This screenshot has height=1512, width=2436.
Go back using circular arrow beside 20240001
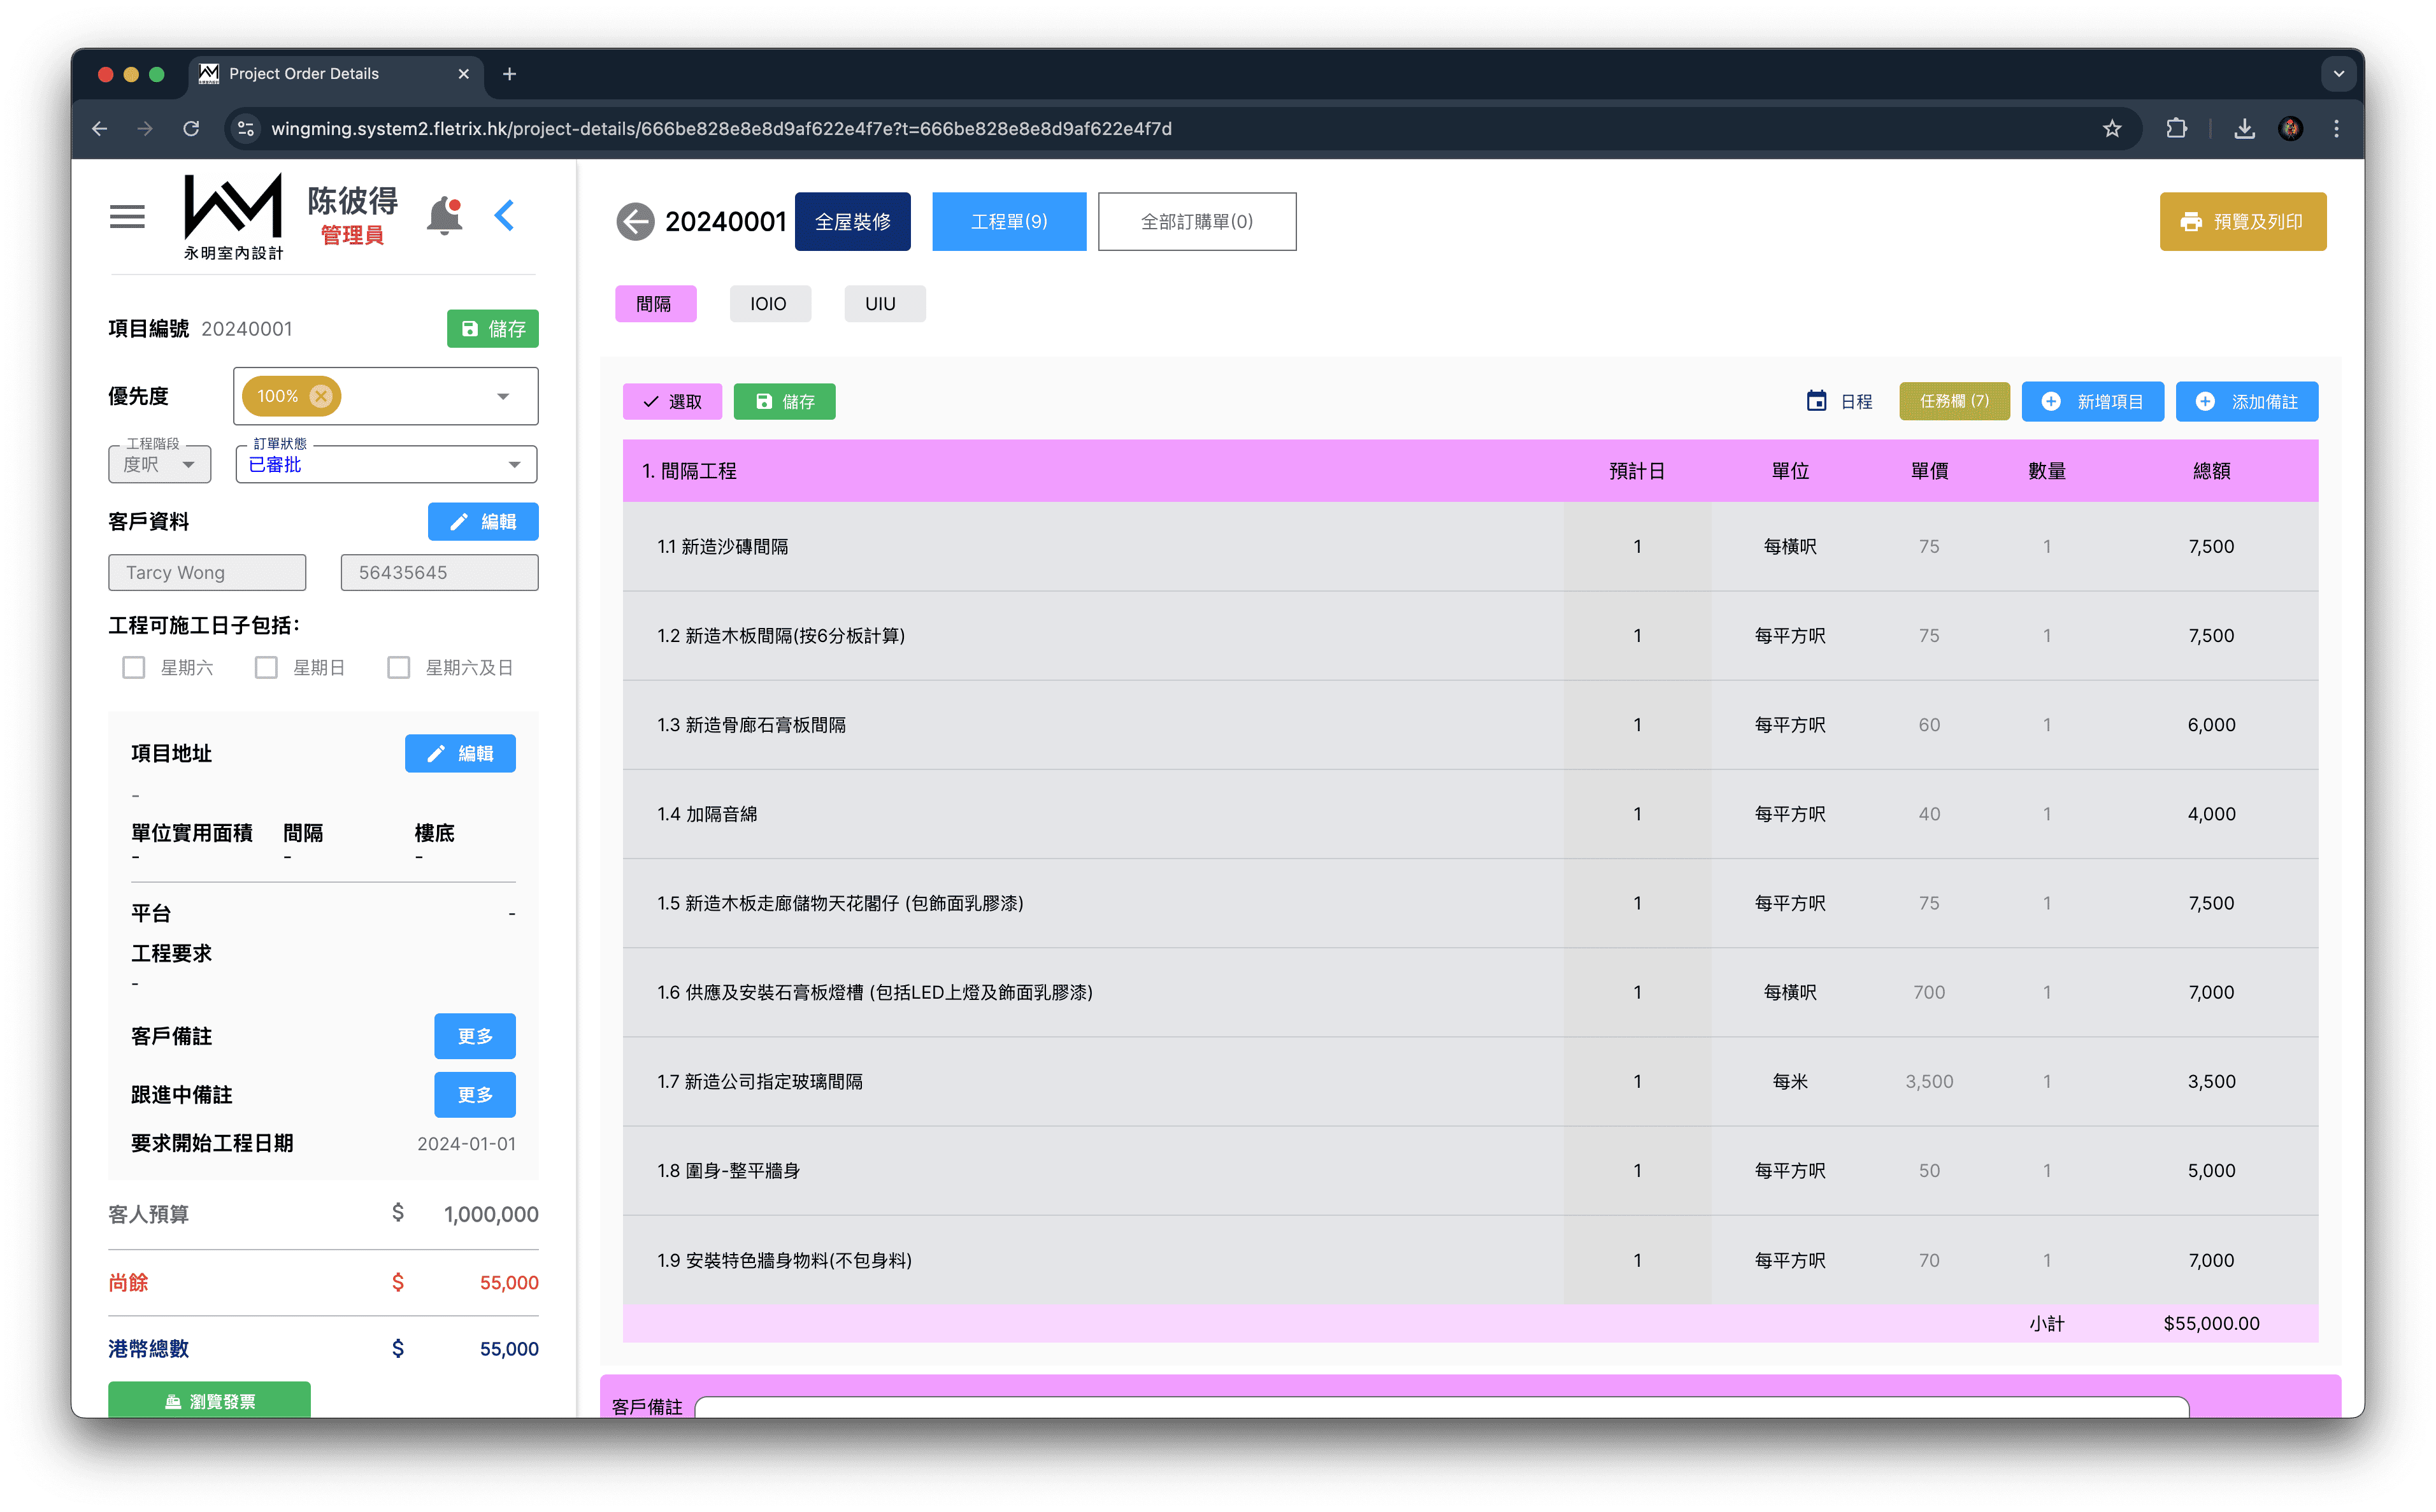635,222
